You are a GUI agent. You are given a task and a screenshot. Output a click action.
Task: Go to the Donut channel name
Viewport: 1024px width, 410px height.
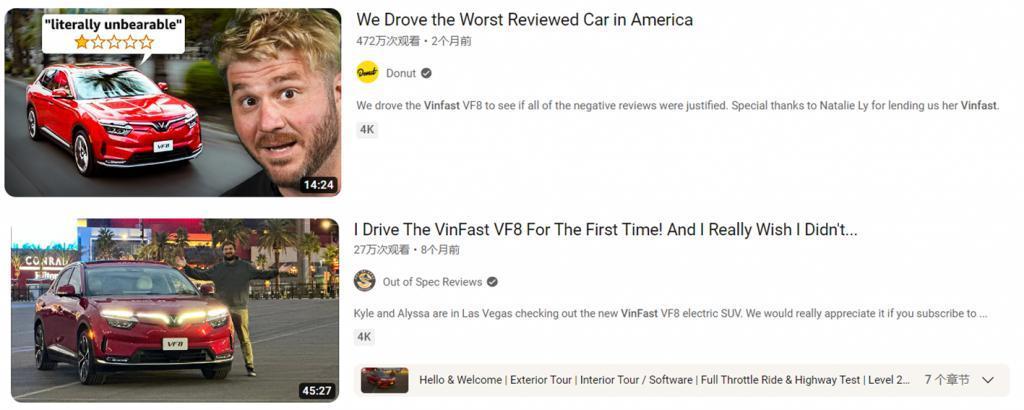pos(401,73)
